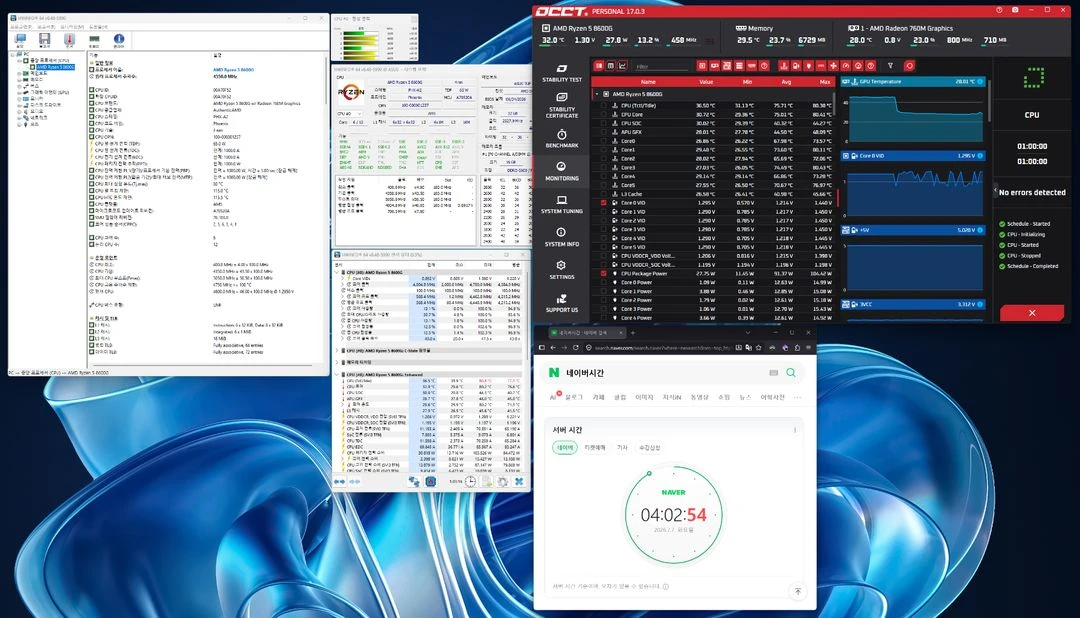The image size is (1080, 618).
Task: Click floppy disk save icon in HWiNFO toolbar
Action: (x=44, y=39)
